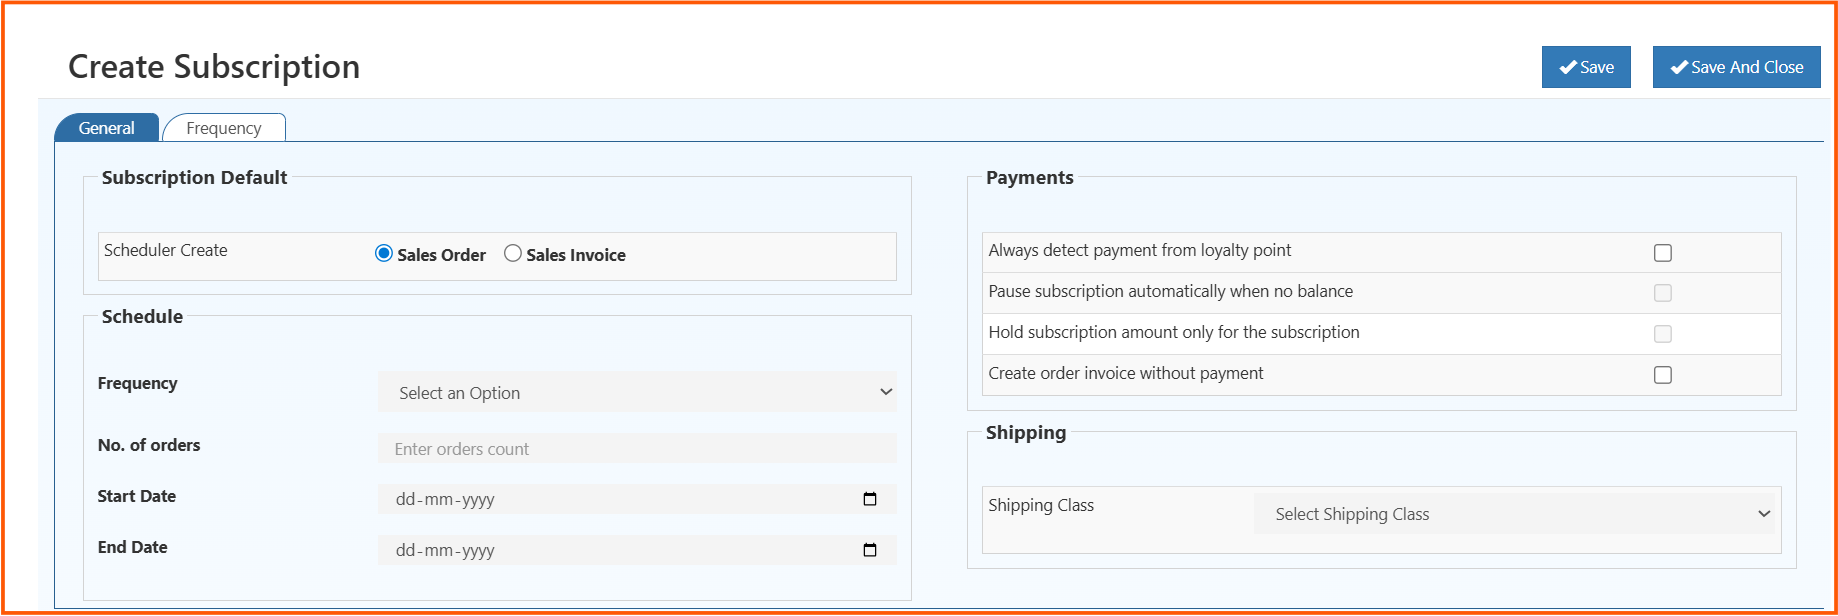Click the Save button
The image size is (1838, 616).
click(1586, 67)
